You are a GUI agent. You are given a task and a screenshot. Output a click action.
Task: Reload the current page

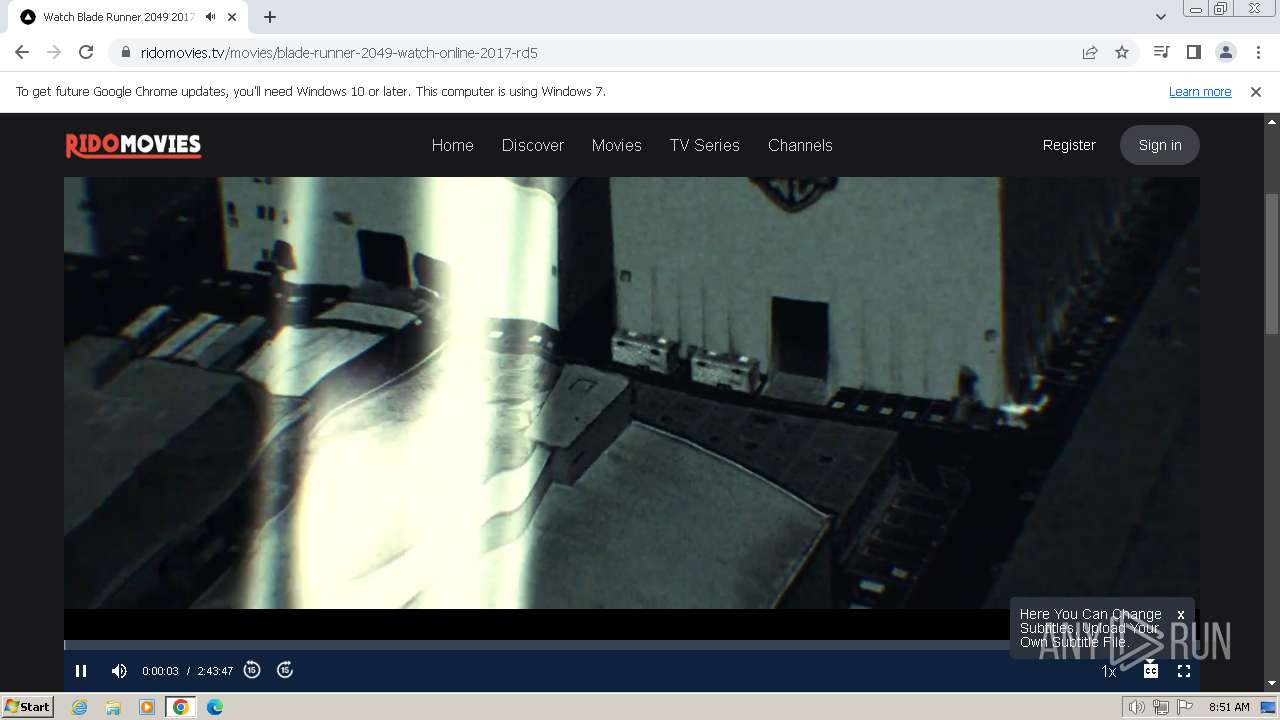[x=86, y=52]
